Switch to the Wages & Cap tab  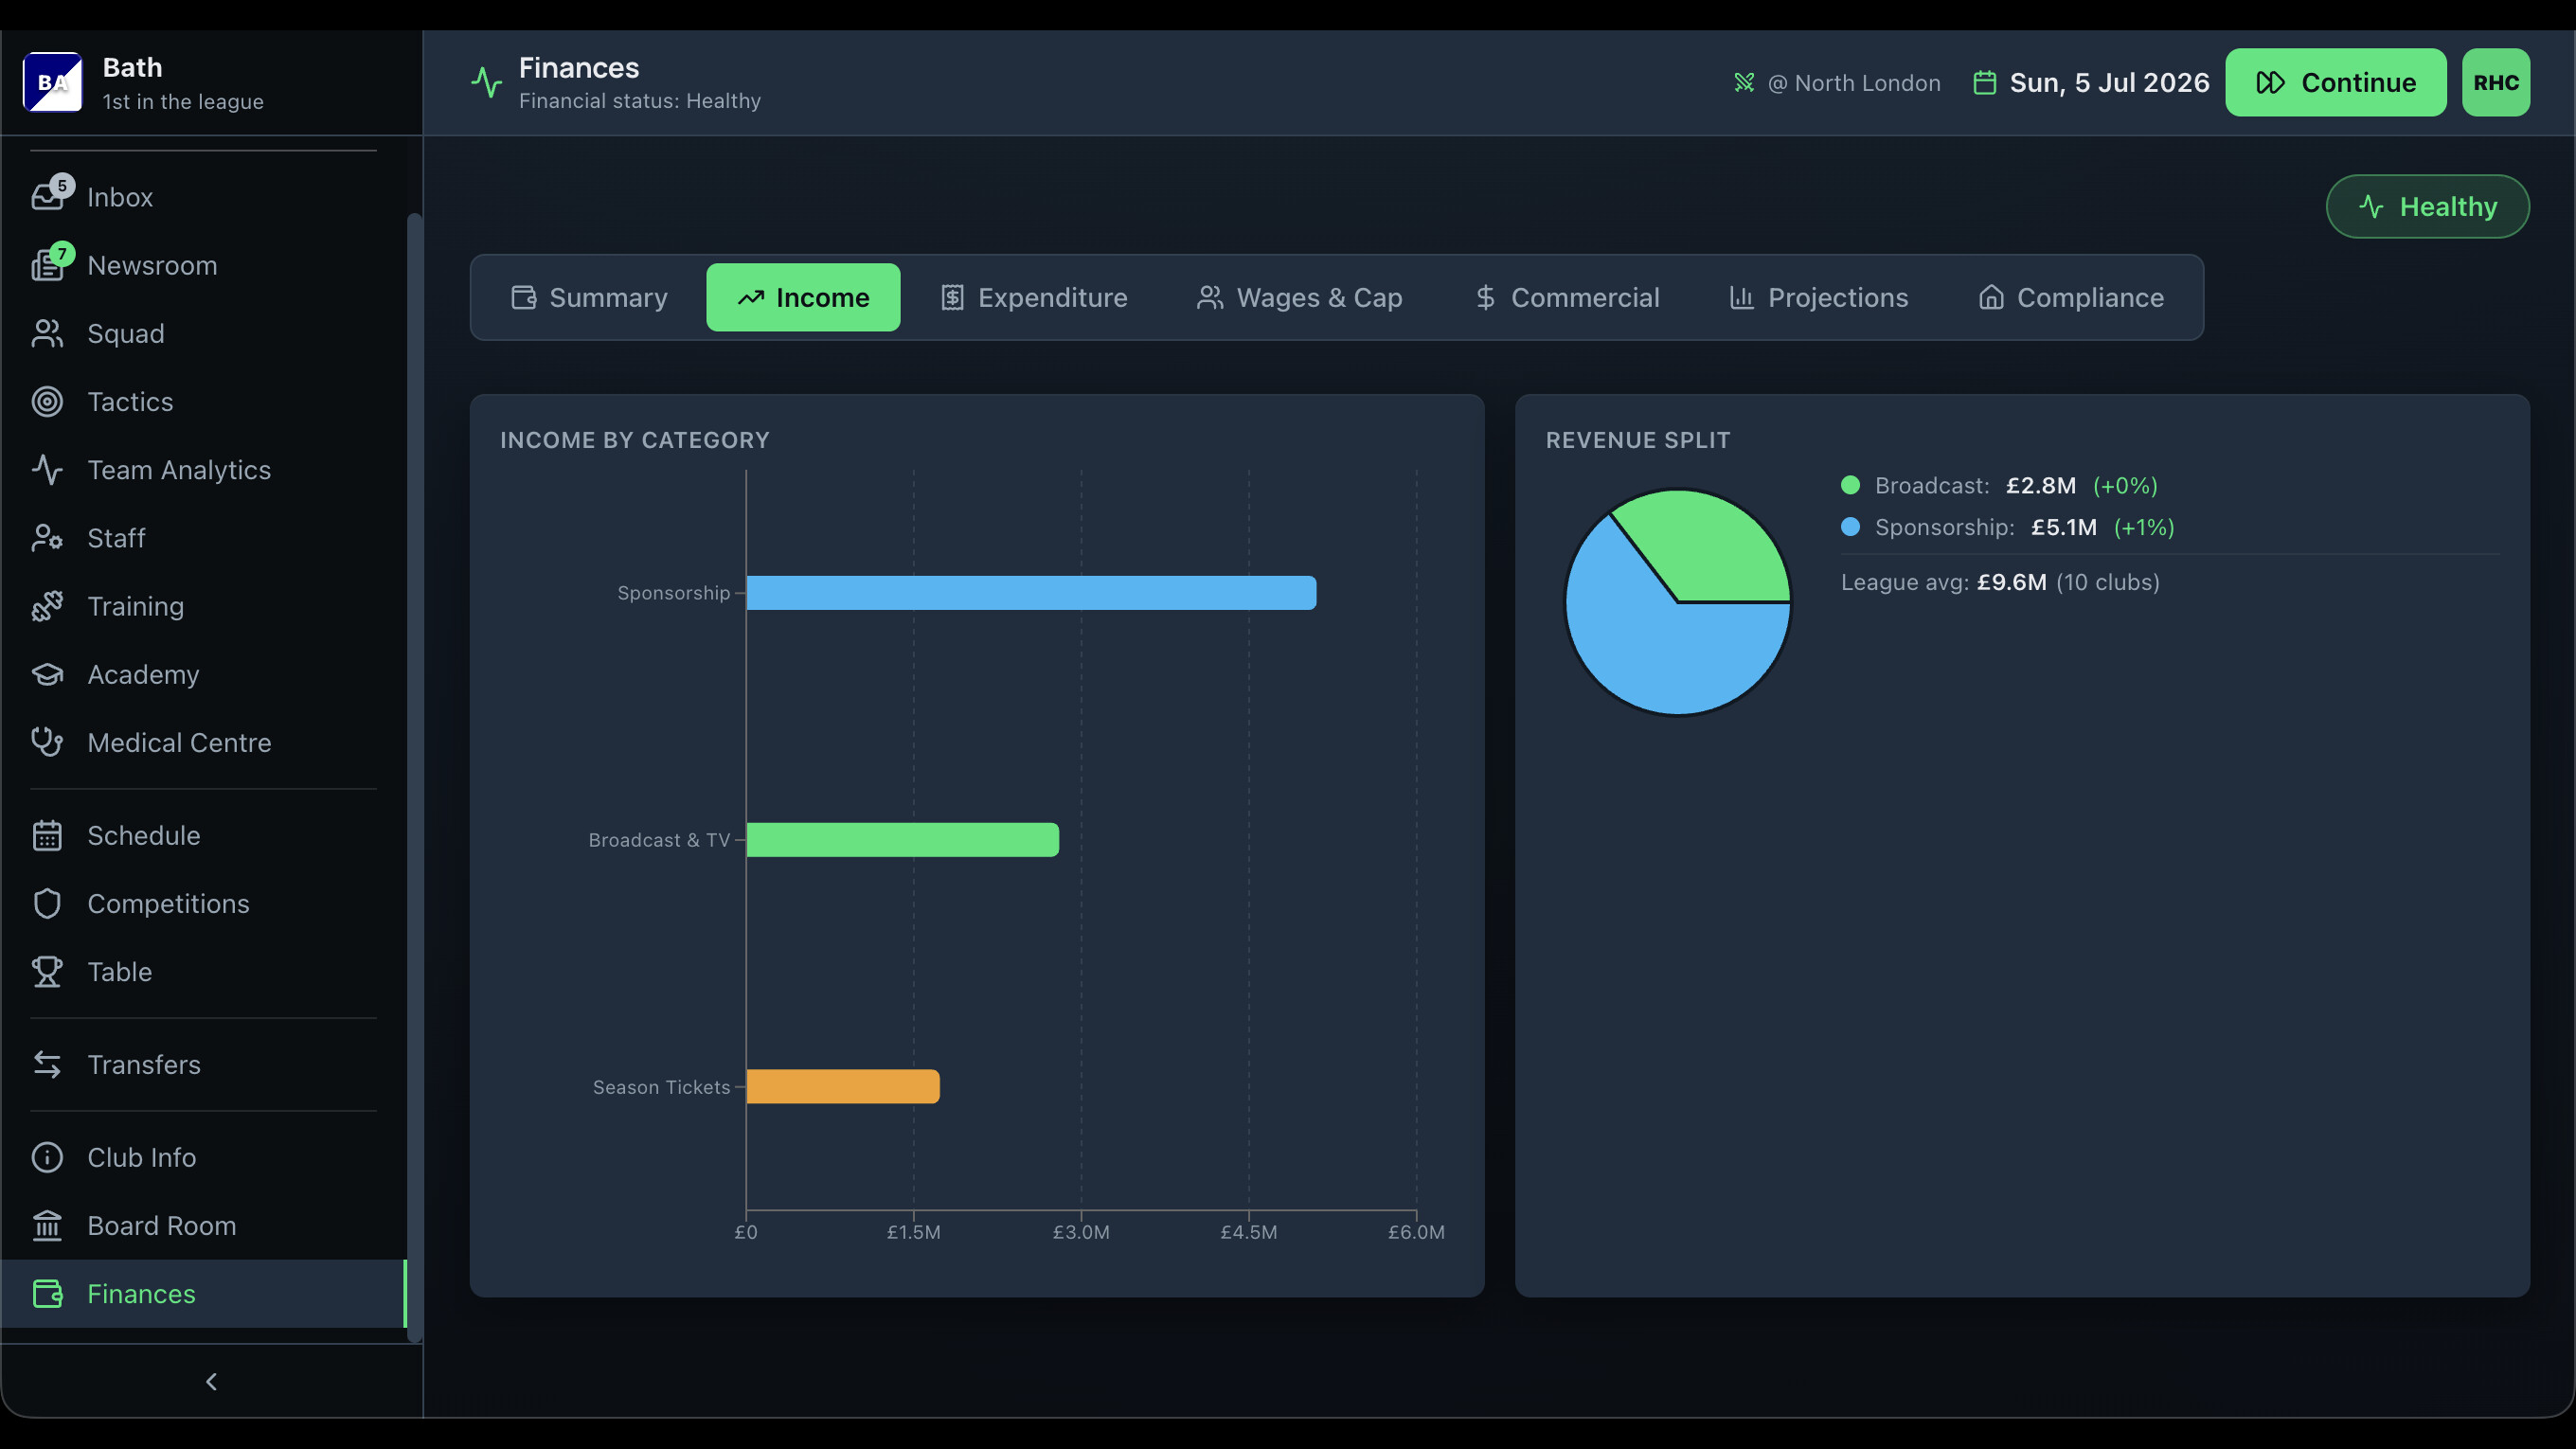(x=1300, y=297)
